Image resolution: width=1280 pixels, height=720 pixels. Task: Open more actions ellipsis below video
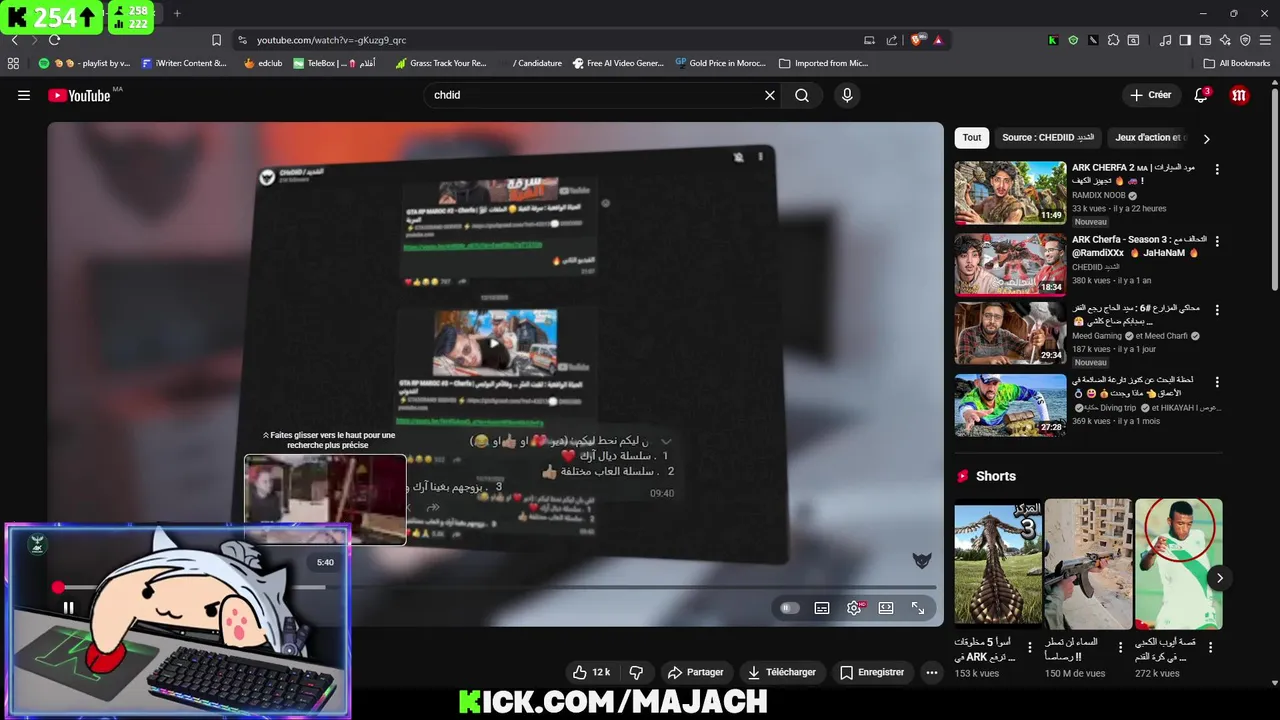pyautogui.click(x=932, y=672)
